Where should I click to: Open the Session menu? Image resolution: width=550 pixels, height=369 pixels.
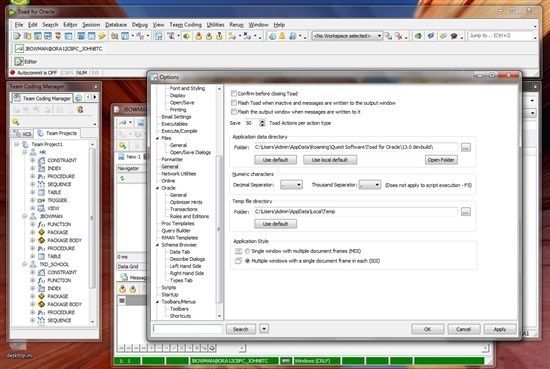91,25
